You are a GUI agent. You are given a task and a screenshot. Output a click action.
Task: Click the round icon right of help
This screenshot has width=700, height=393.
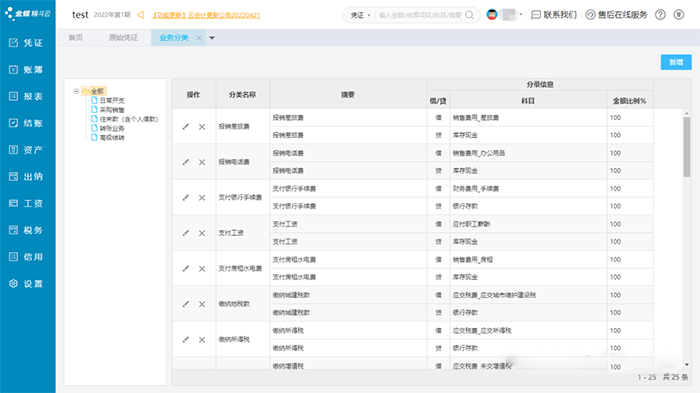pos(679,15)
